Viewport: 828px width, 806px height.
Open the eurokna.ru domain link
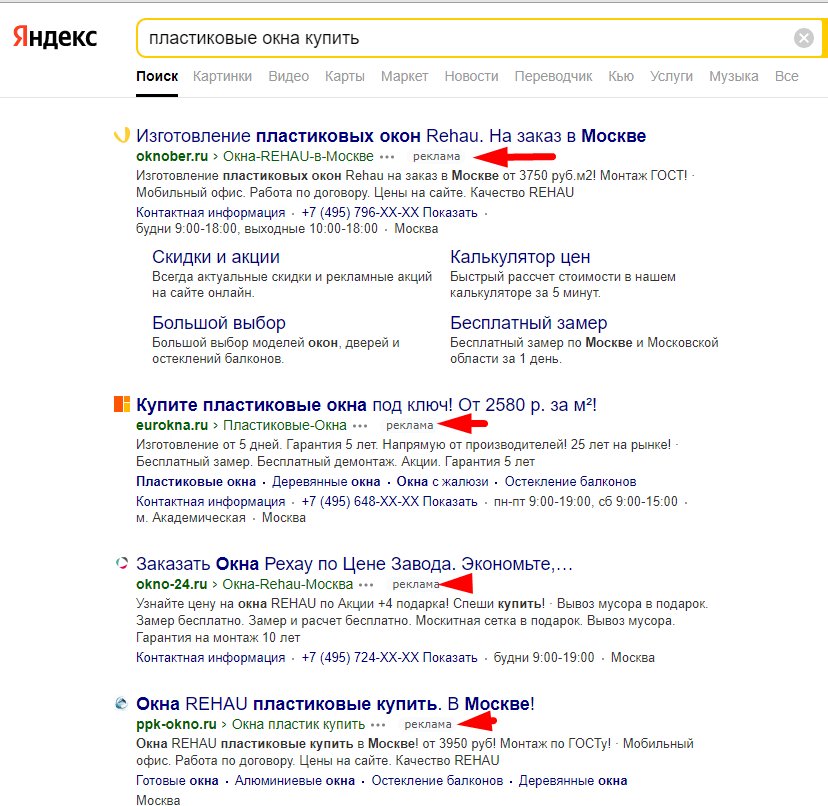[x=172, y=425]
